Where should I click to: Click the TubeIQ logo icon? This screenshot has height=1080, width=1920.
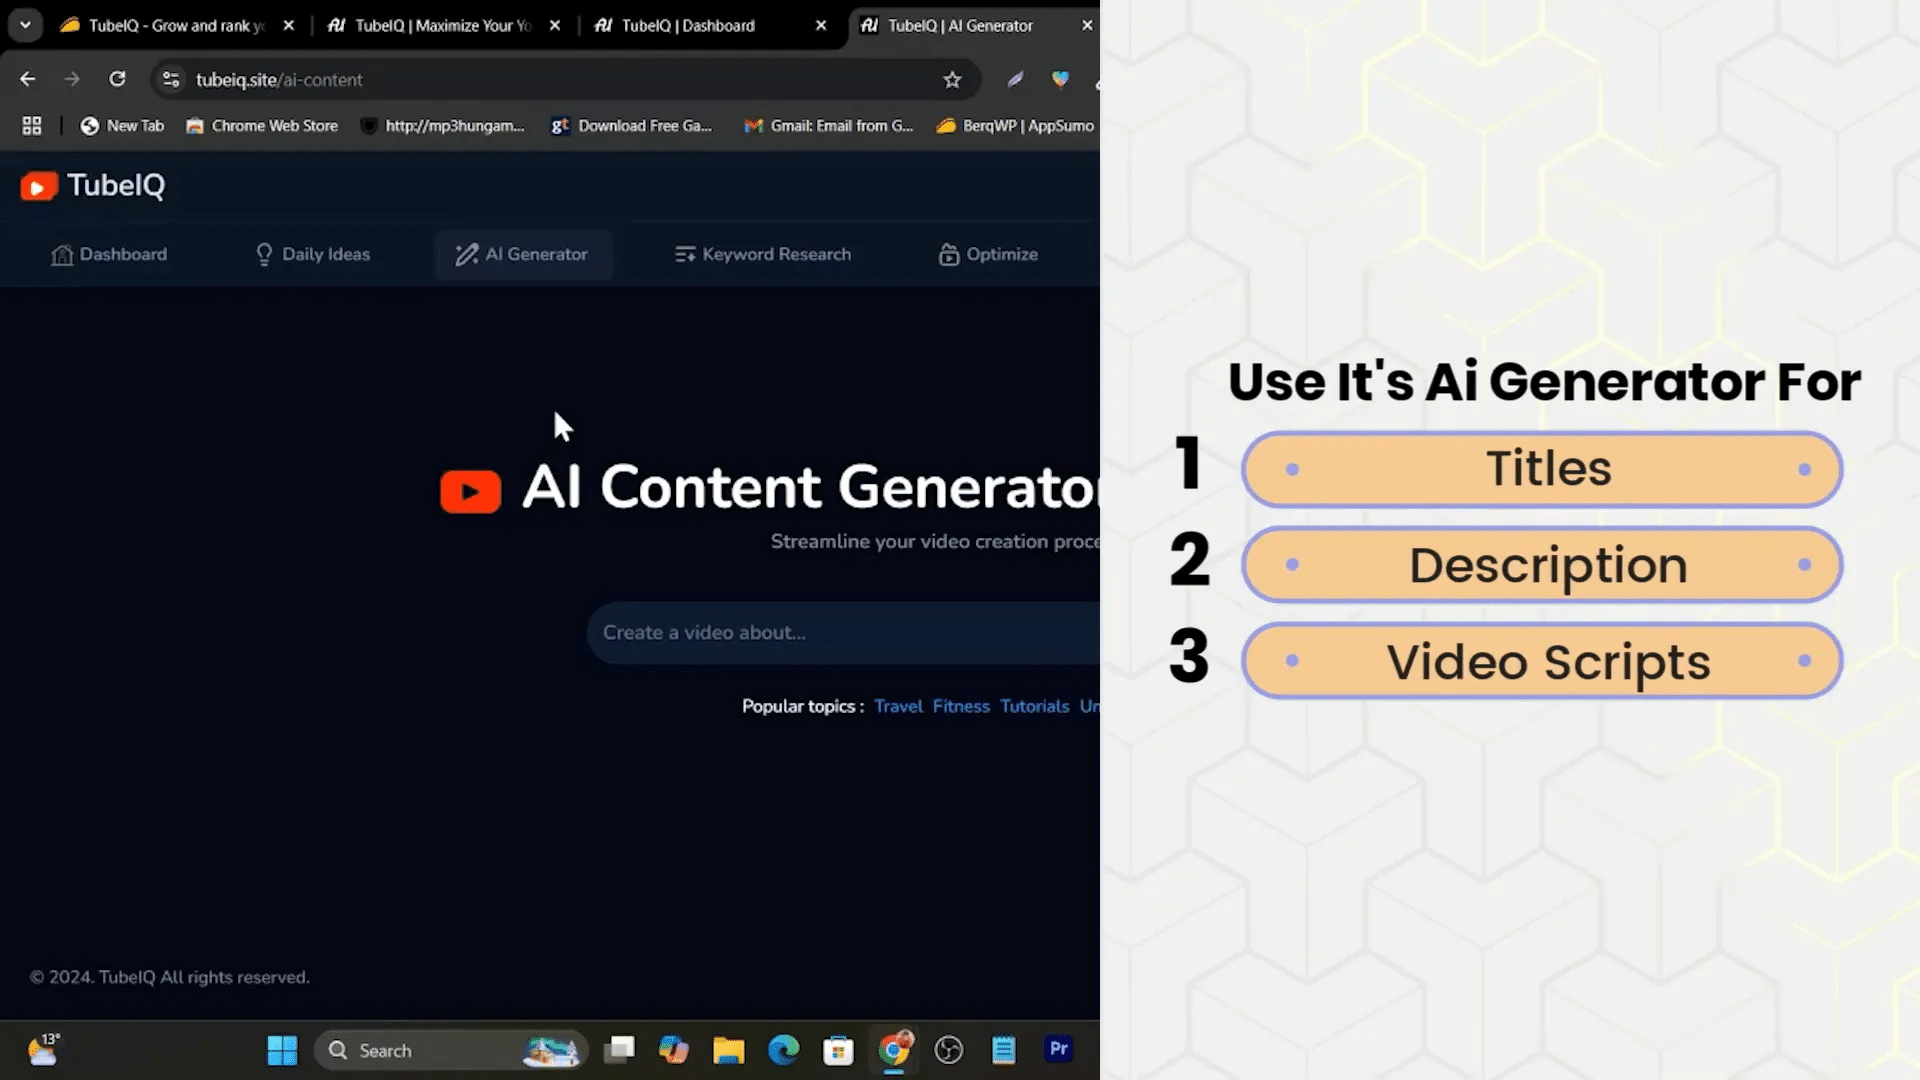(39, 186)
